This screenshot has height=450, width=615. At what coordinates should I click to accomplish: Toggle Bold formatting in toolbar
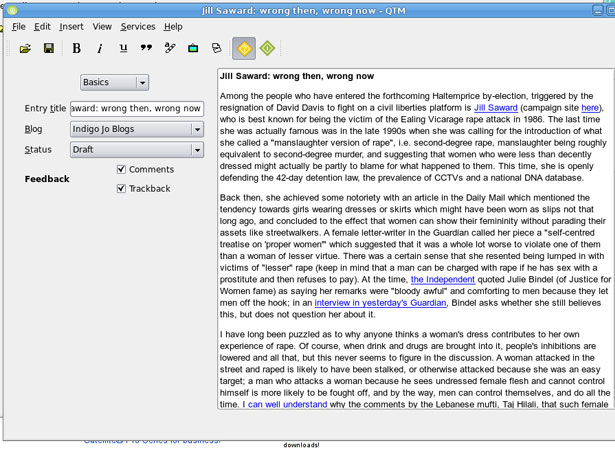[76, 48]
